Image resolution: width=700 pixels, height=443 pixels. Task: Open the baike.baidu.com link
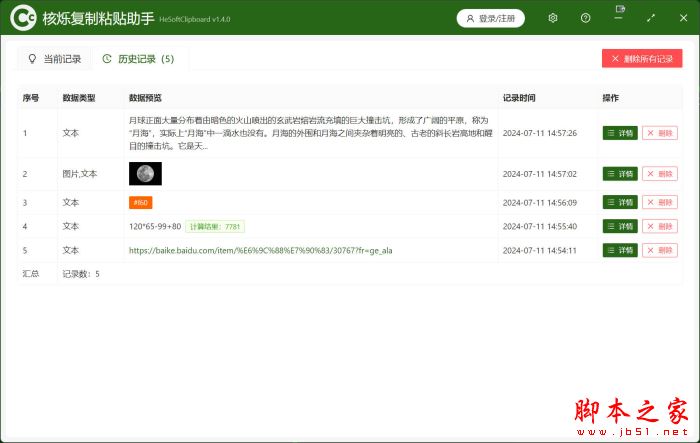261,251
